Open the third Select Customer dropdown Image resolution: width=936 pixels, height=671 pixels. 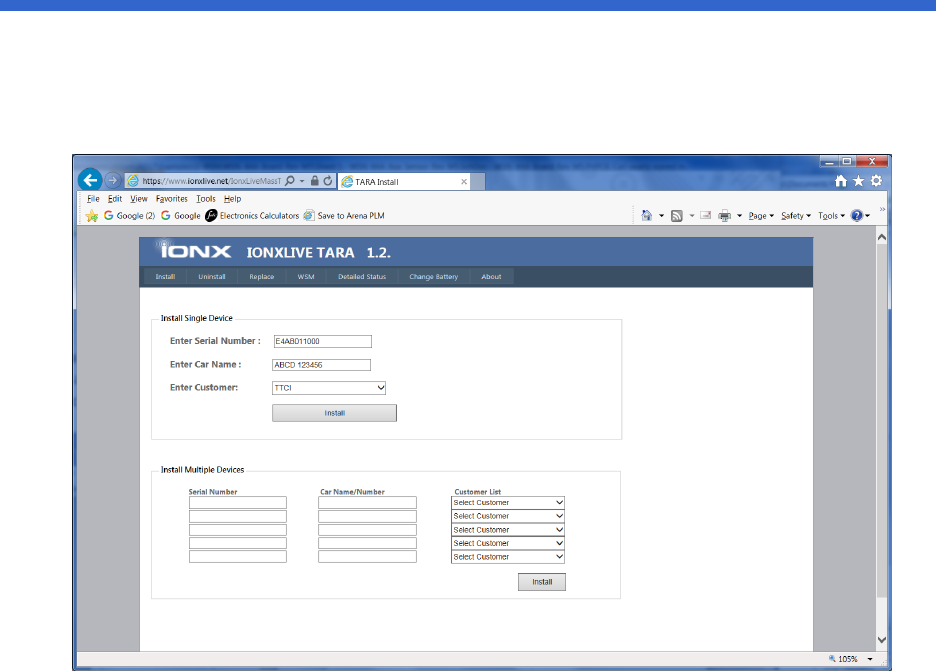[x=508, y=530]
